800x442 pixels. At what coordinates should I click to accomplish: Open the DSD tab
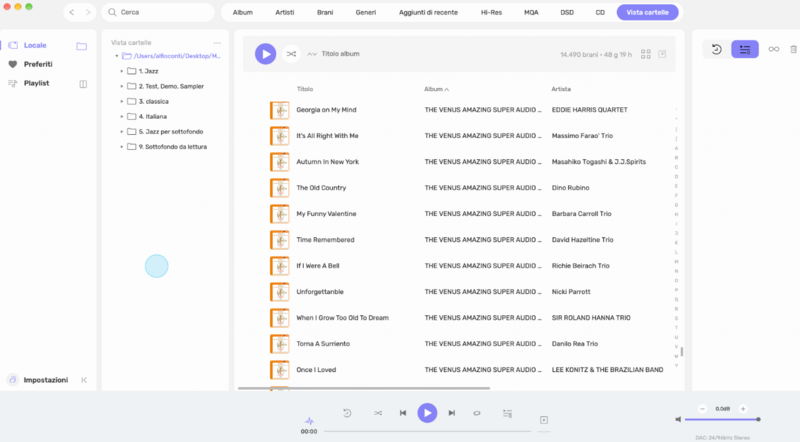pyautogui.click(x=567, y=12)
